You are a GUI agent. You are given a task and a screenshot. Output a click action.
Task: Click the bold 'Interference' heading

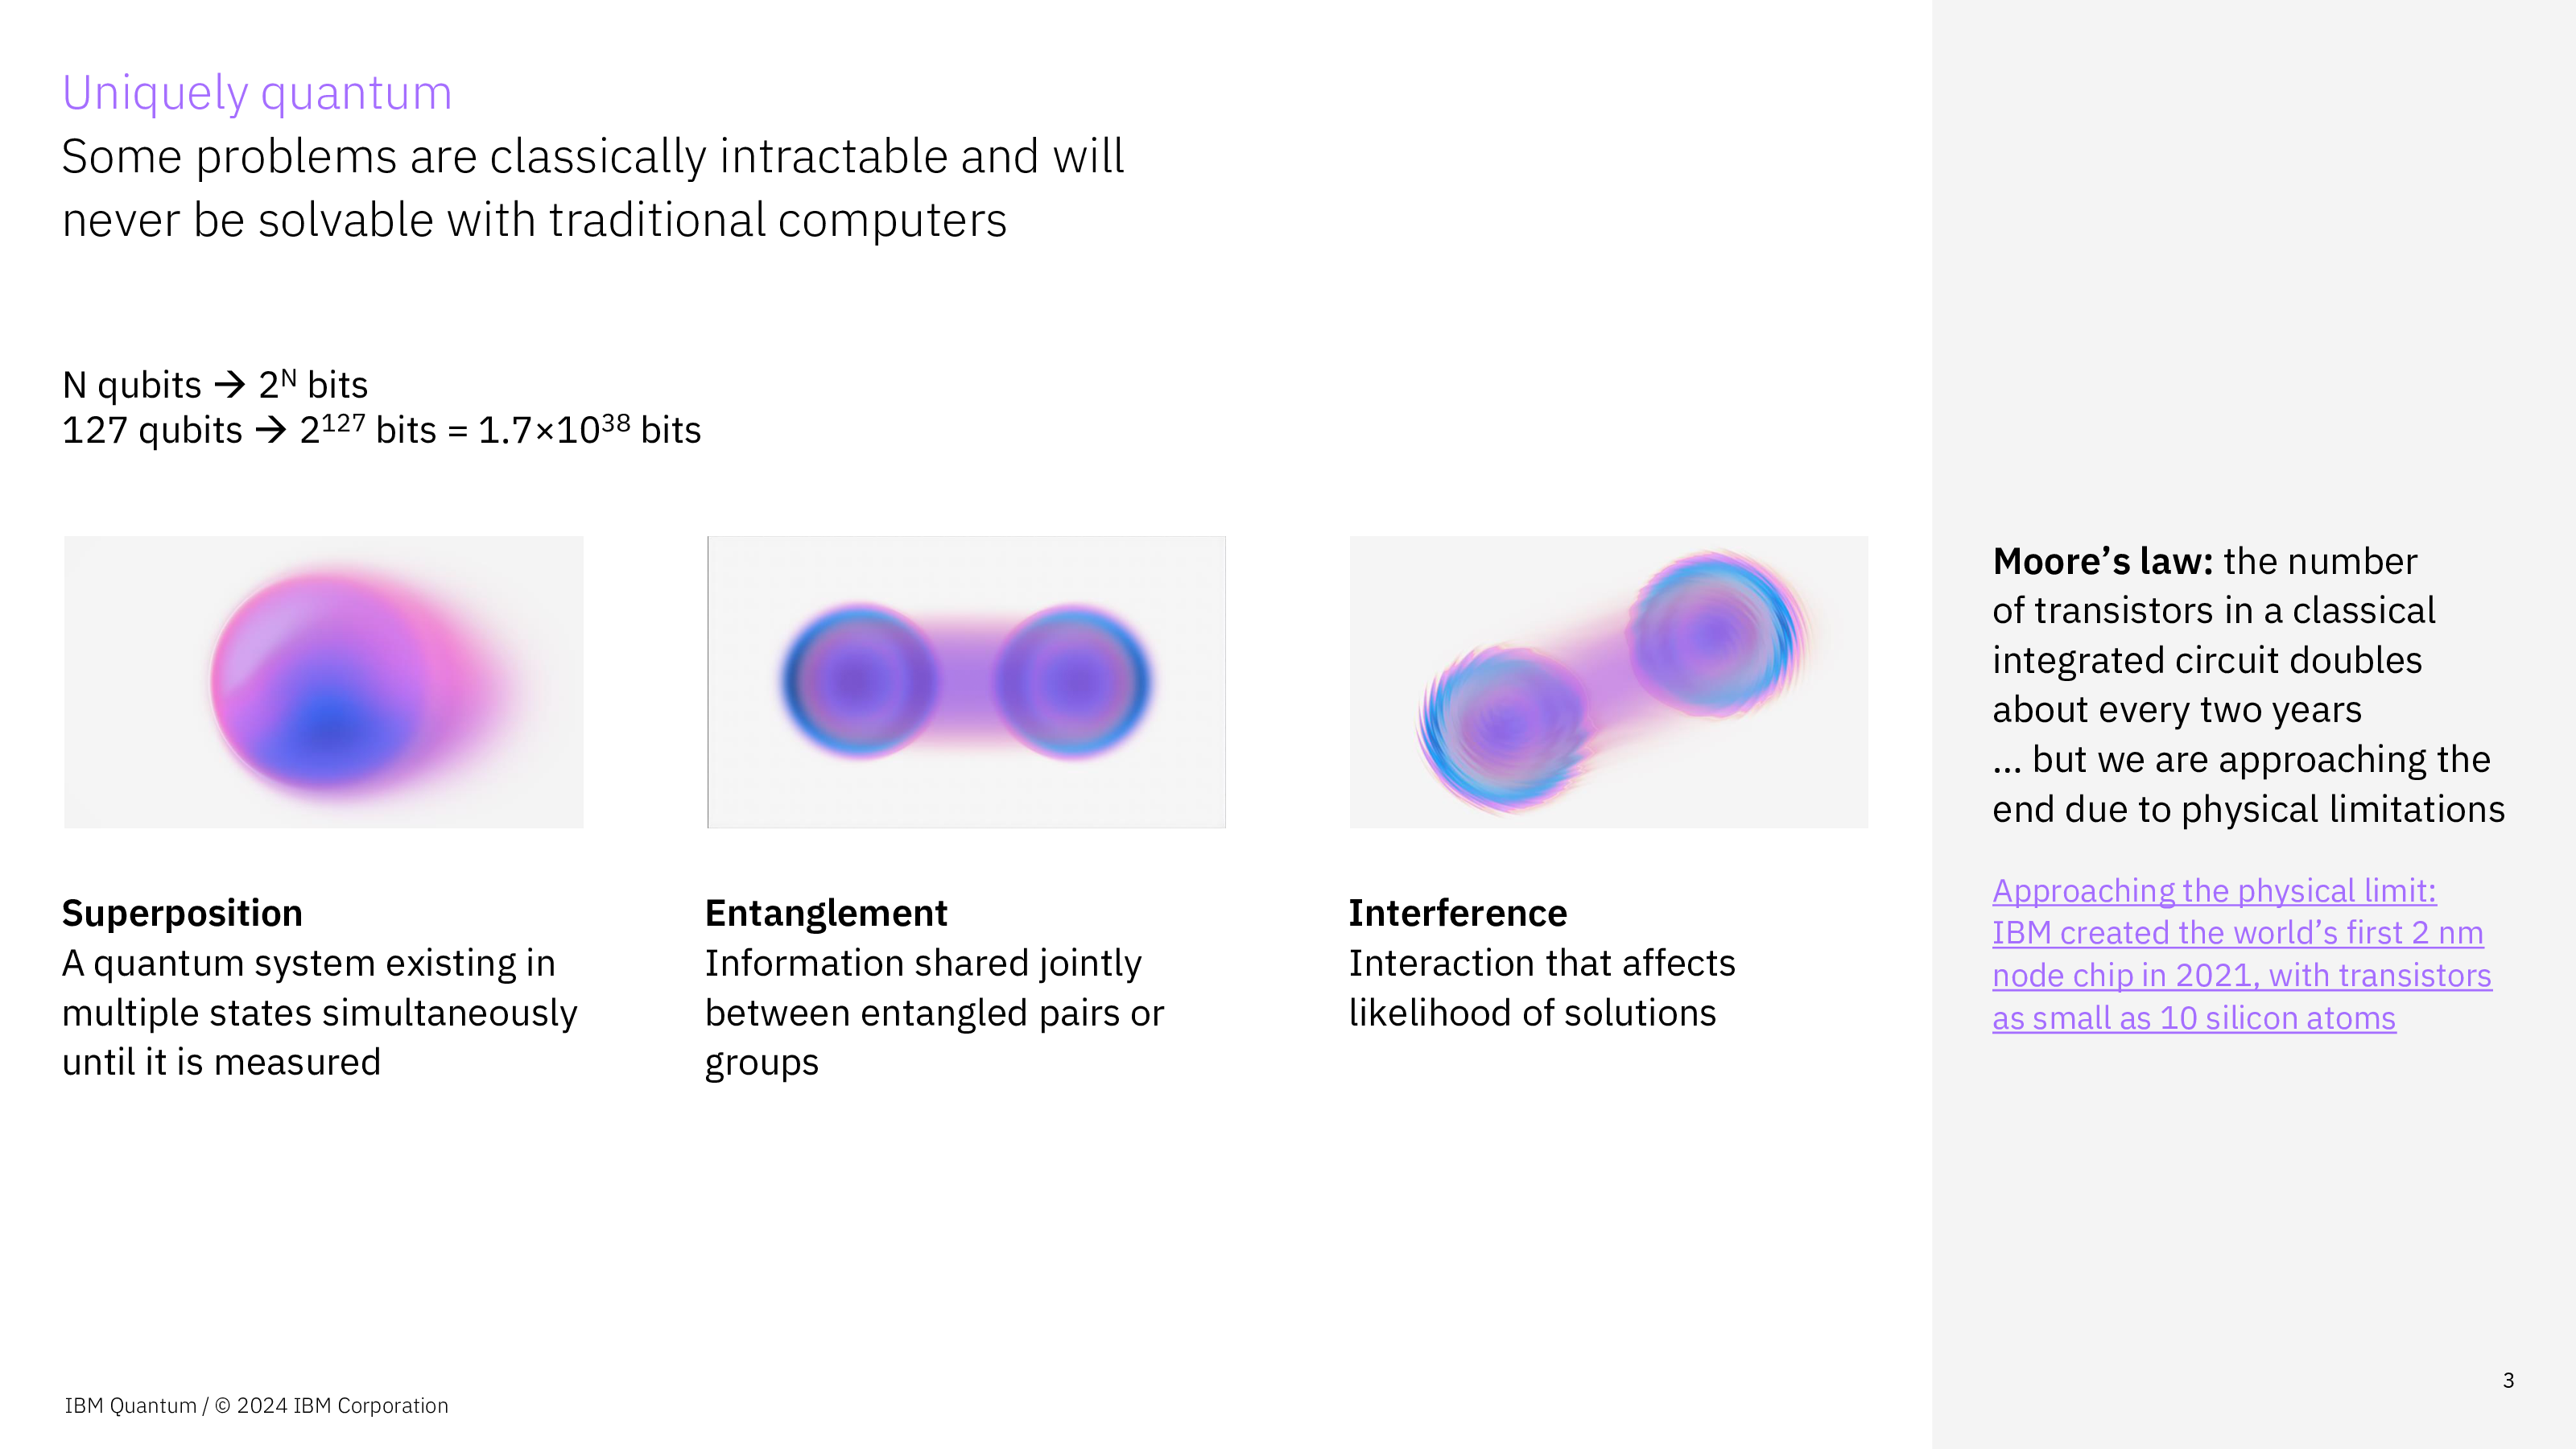tap(1457, 913)
